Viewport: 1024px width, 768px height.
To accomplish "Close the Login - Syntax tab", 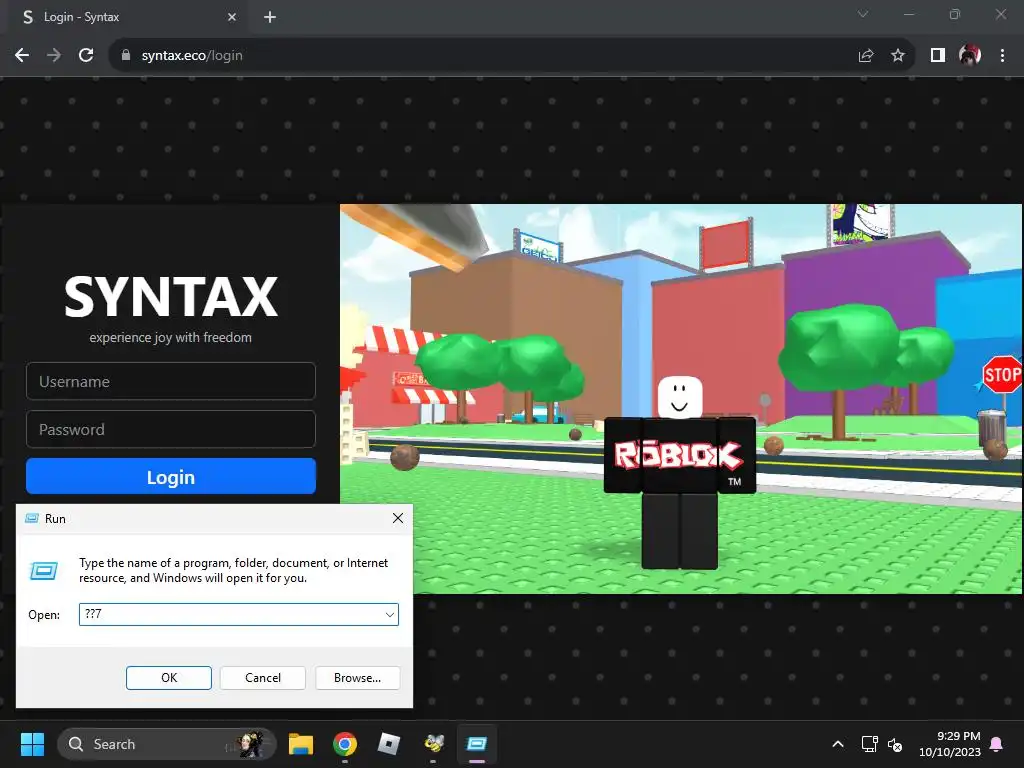I will point(232,17).
